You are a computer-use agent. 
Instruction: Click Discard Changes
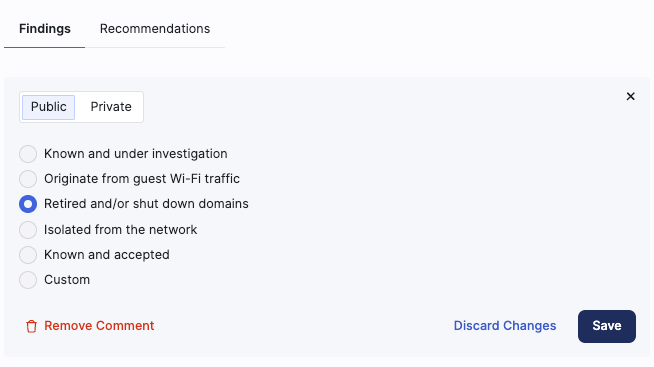[x=505, y=326]
